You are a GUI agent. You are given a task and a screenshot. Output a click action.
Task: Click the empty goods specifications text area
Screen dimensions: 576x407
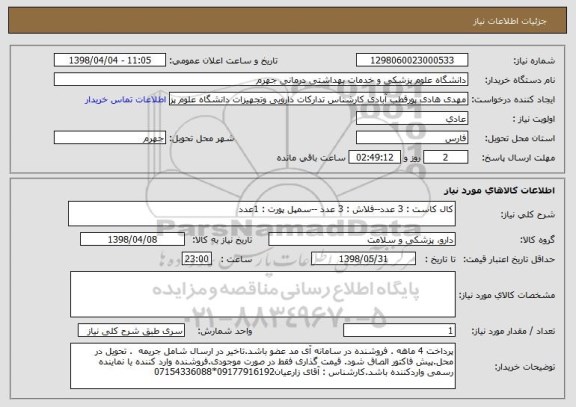point(263,294)
